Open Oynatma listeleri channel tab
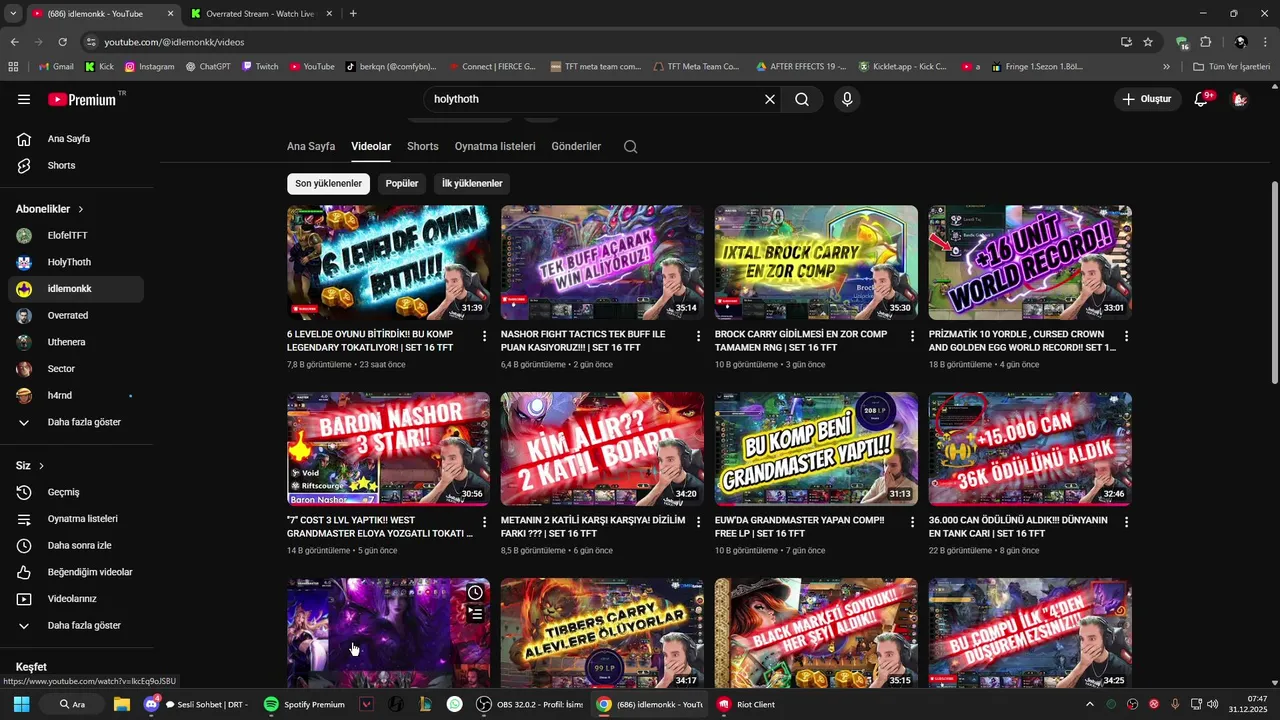 coord(495,146)
